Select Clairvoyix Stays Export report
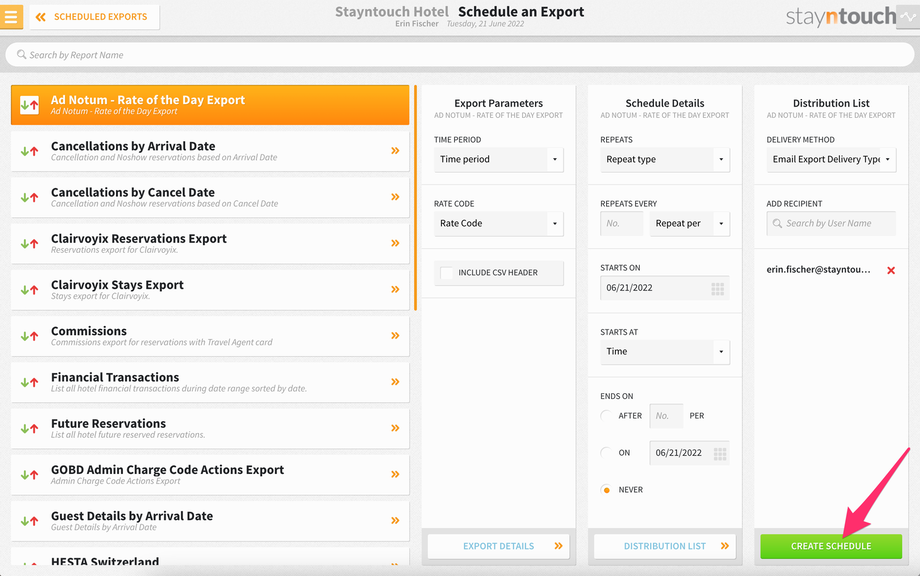This screenshot has height=576, width=920. 210,290
